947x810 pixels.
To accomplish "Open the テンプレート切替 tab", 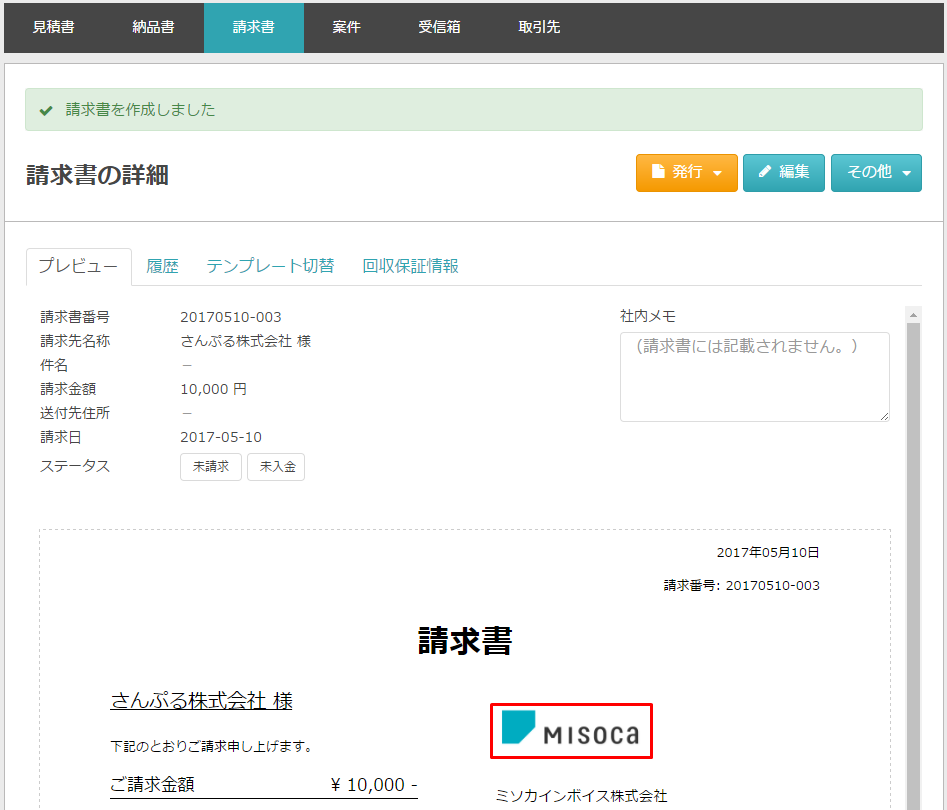I will [x=270, y=266].
